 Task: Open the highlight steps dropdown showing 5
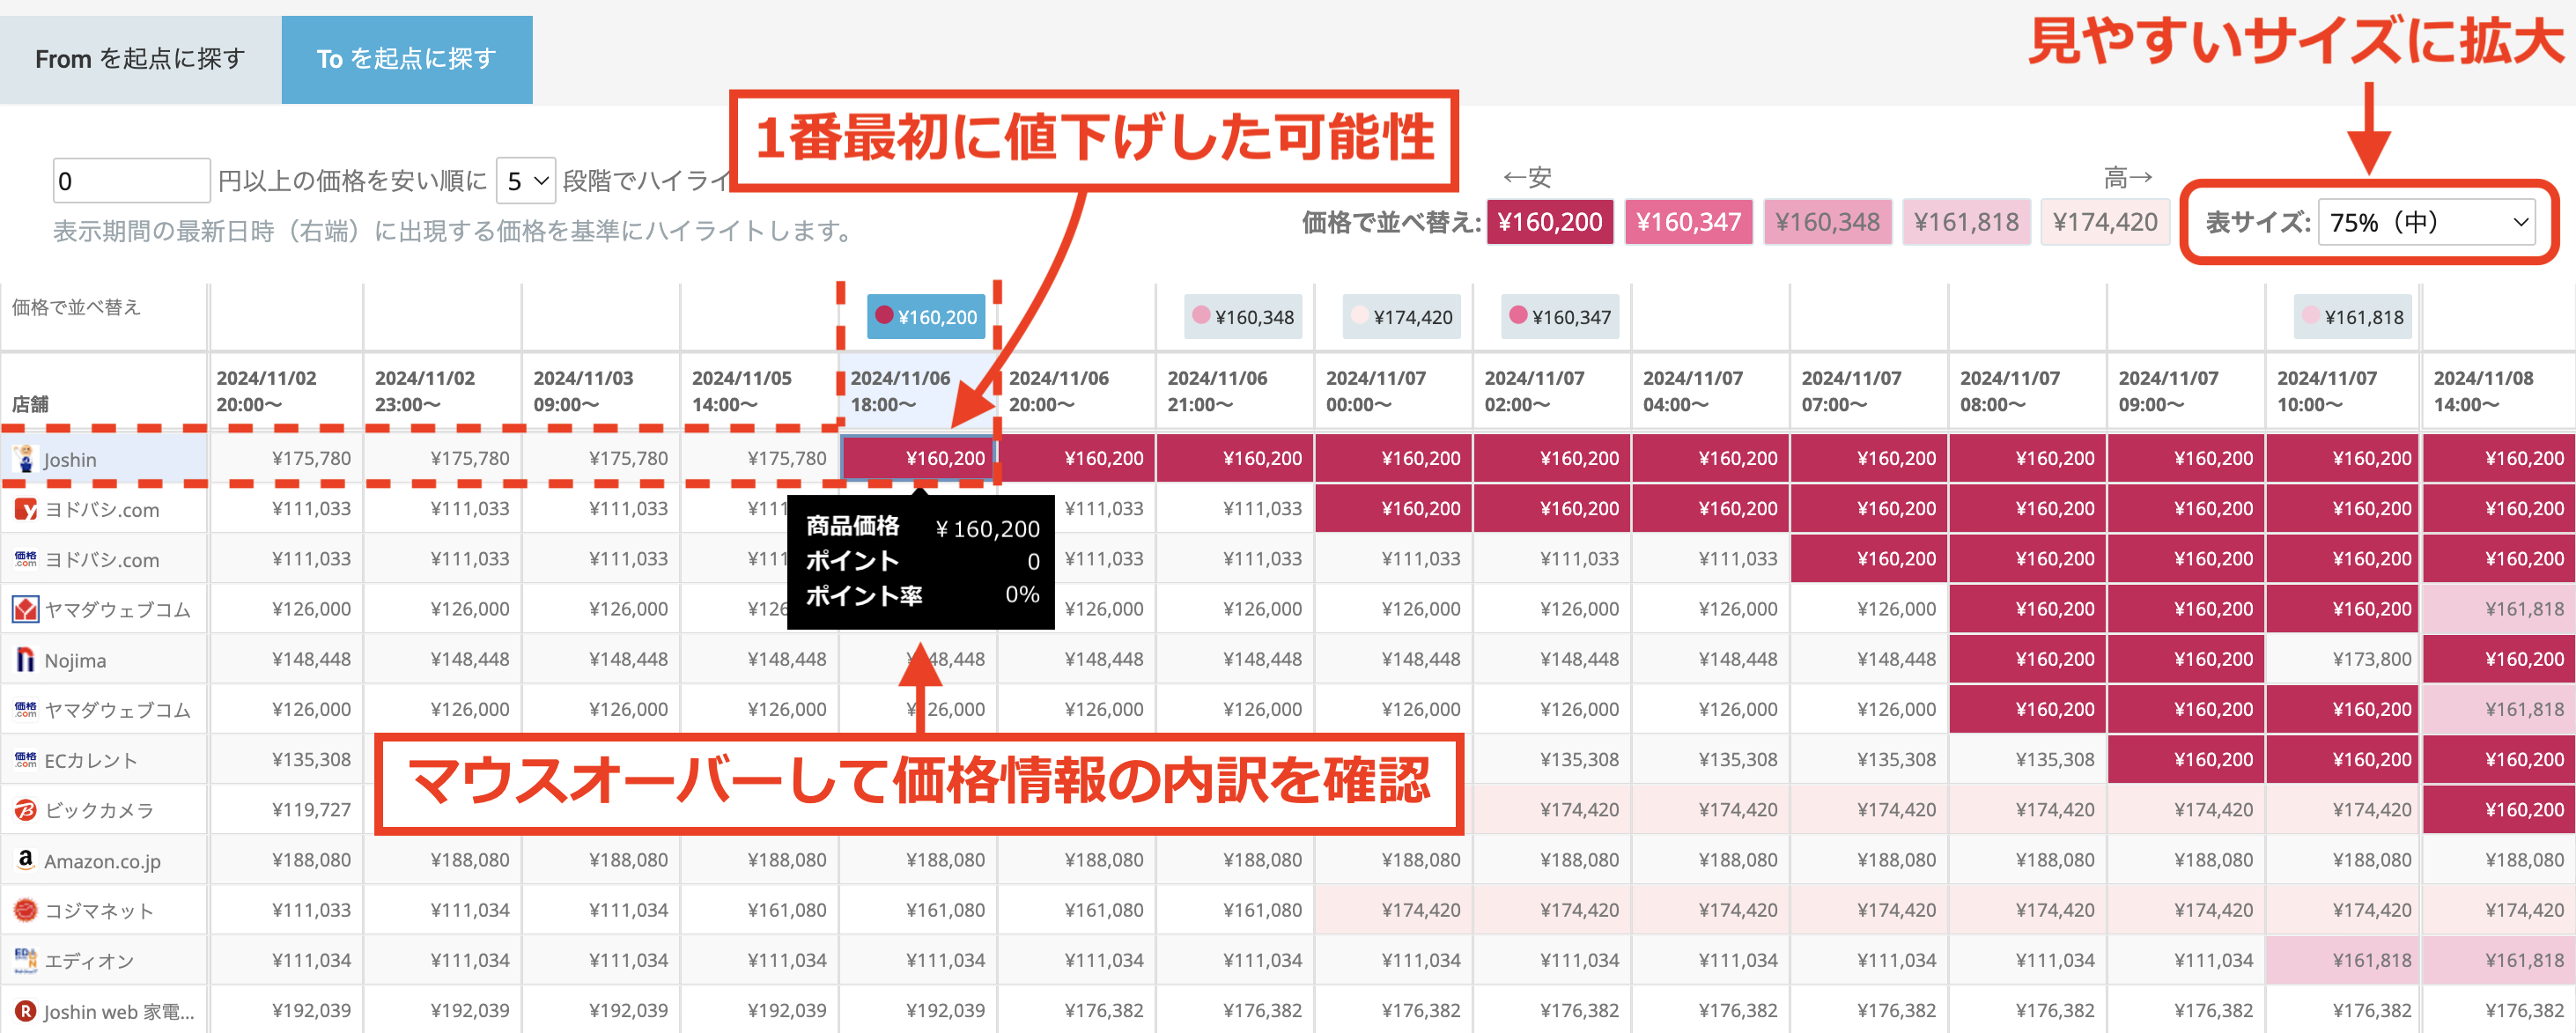click(x=526, y=181)
